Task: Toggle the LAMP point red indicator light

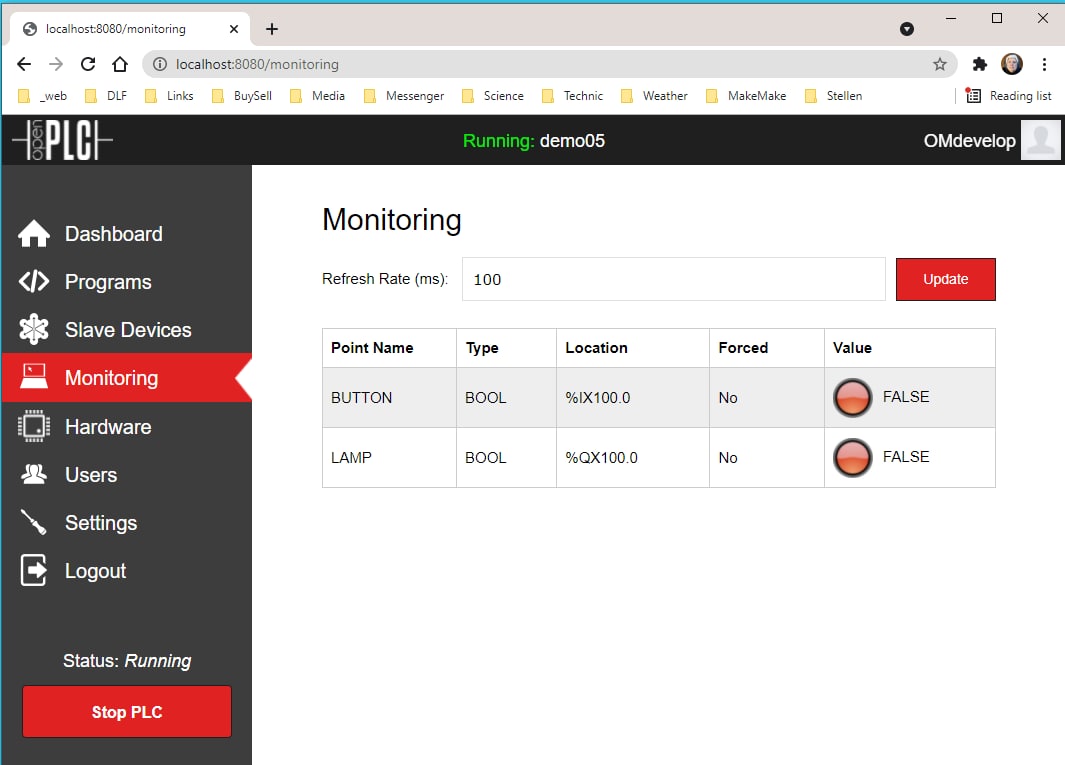Action: tap(852, 458)
